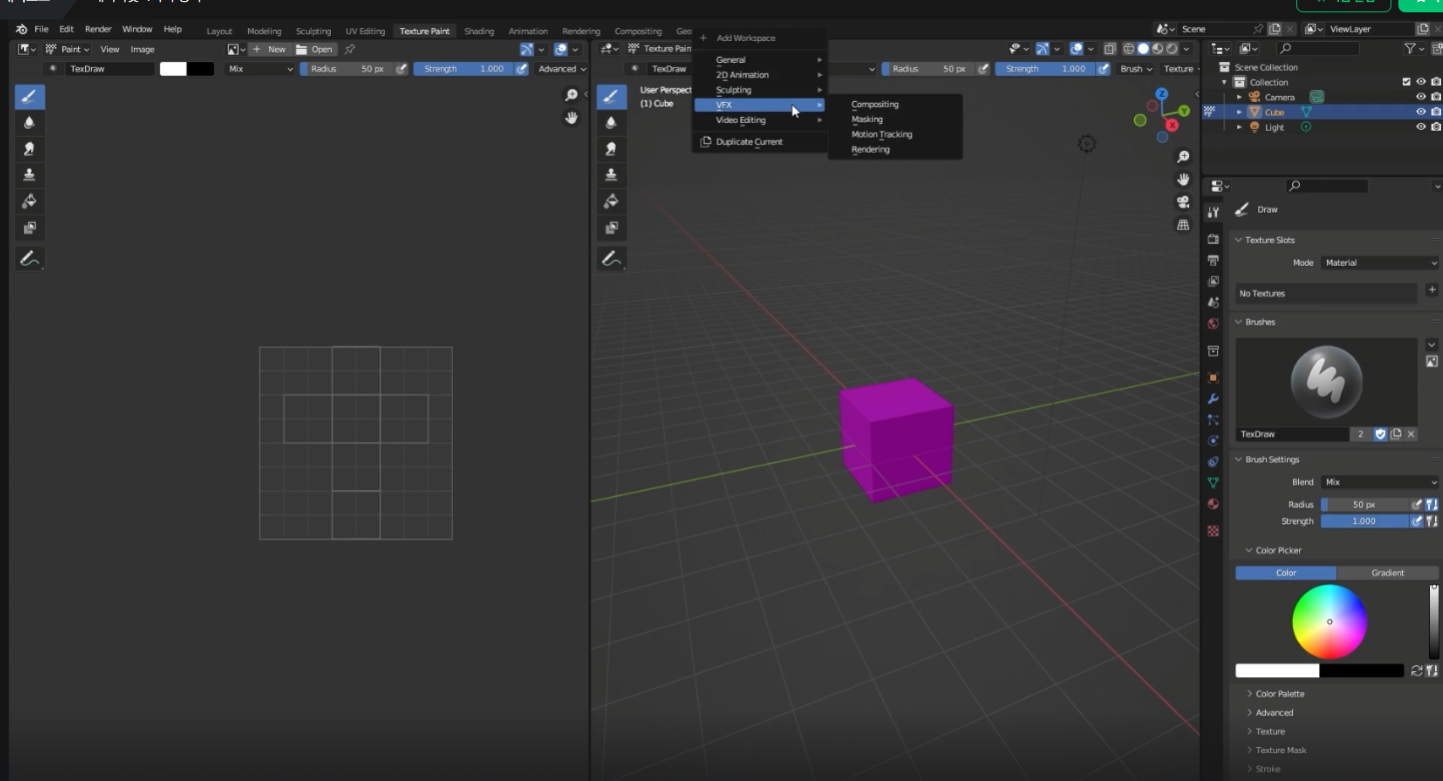This screenshot has width=1443, height=781.
Task: Open Blend Mix dropdown in Brush Settings
Action: (x=1380, y=482)
